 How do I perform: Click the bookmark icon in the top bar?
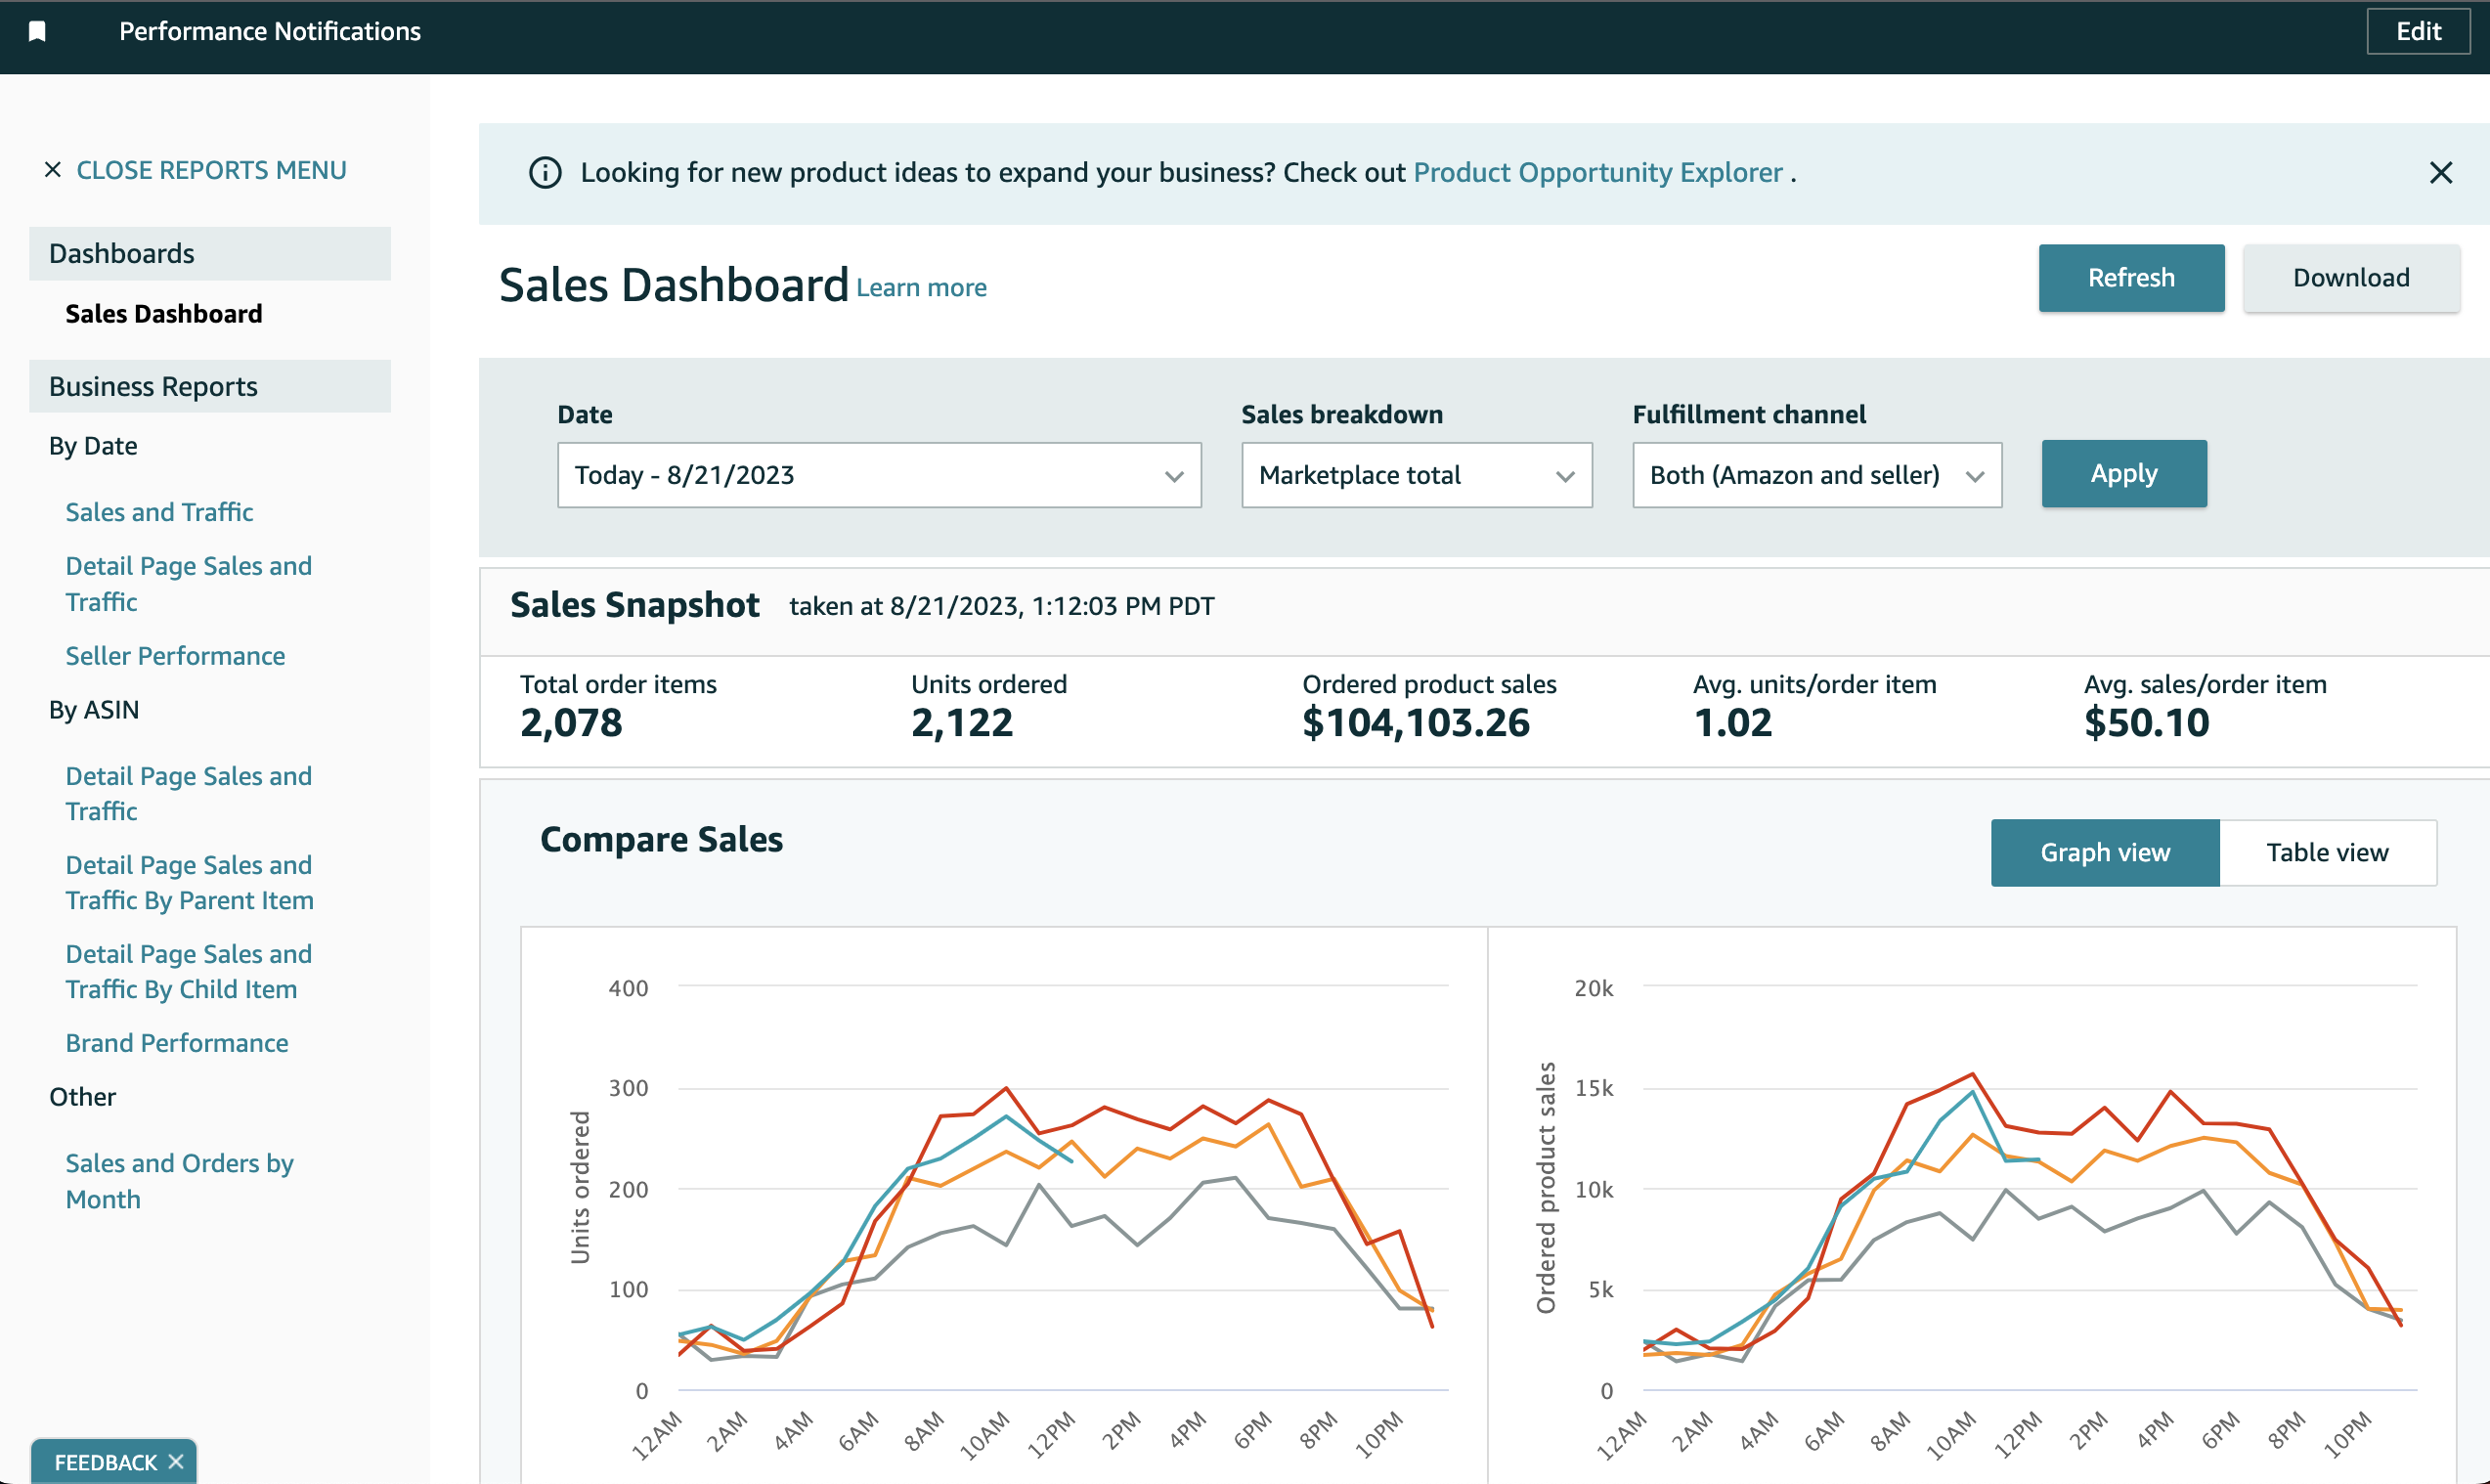coord(37,31)
